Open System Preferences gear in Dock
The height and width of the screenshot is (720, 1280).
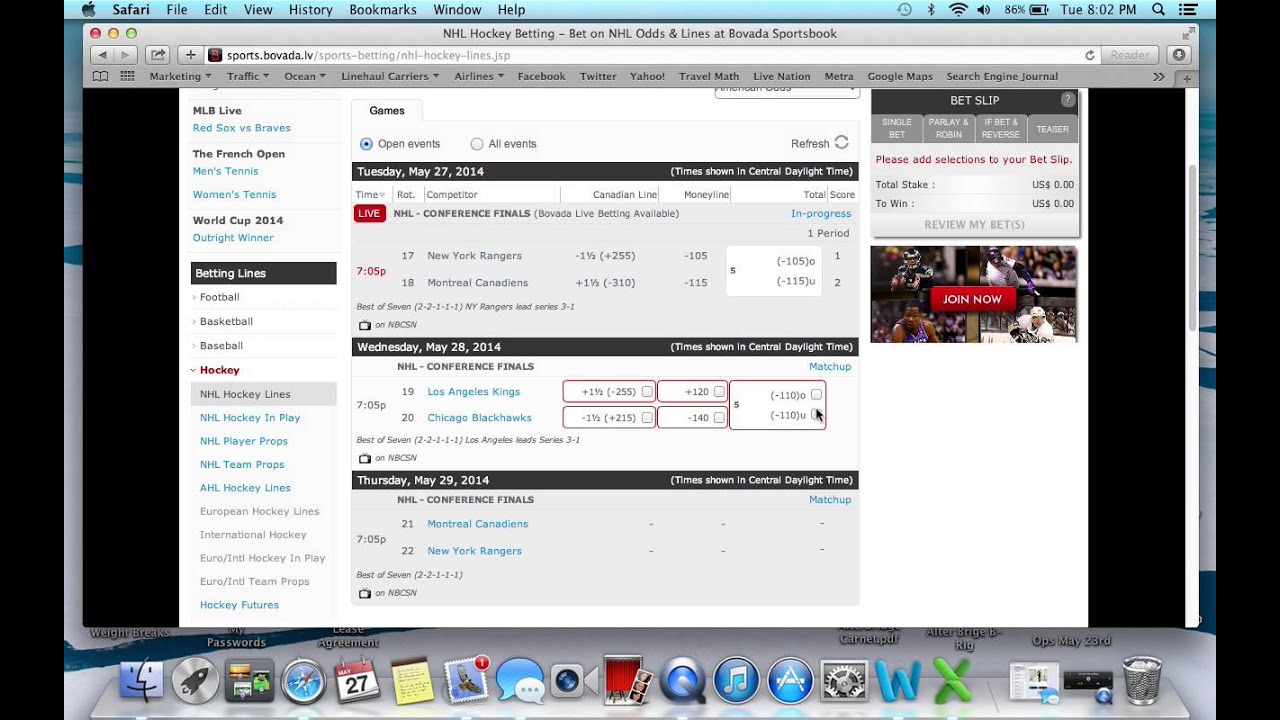844,682
